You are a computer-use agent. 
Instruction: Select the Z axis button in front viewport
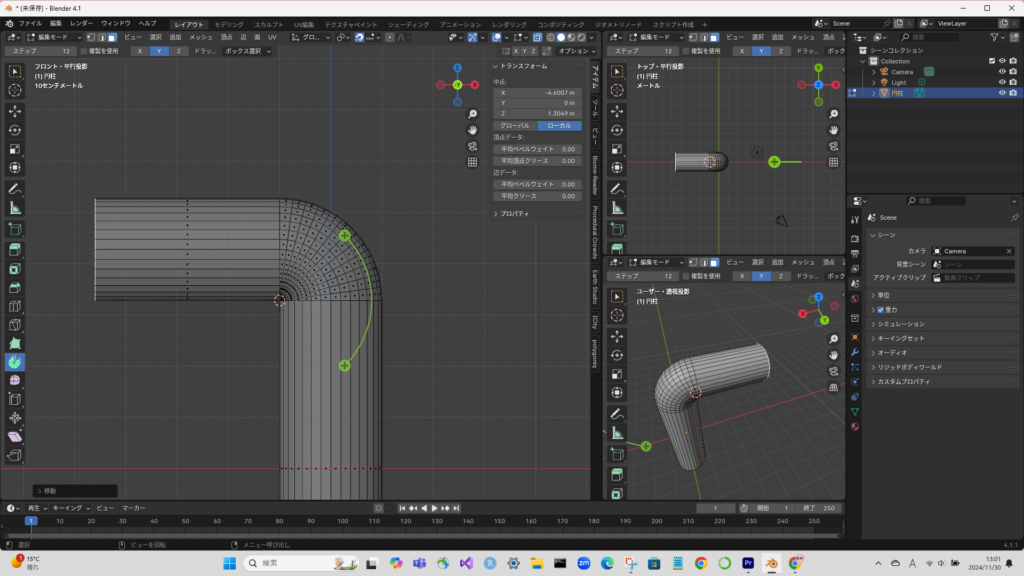pos(178,50)
